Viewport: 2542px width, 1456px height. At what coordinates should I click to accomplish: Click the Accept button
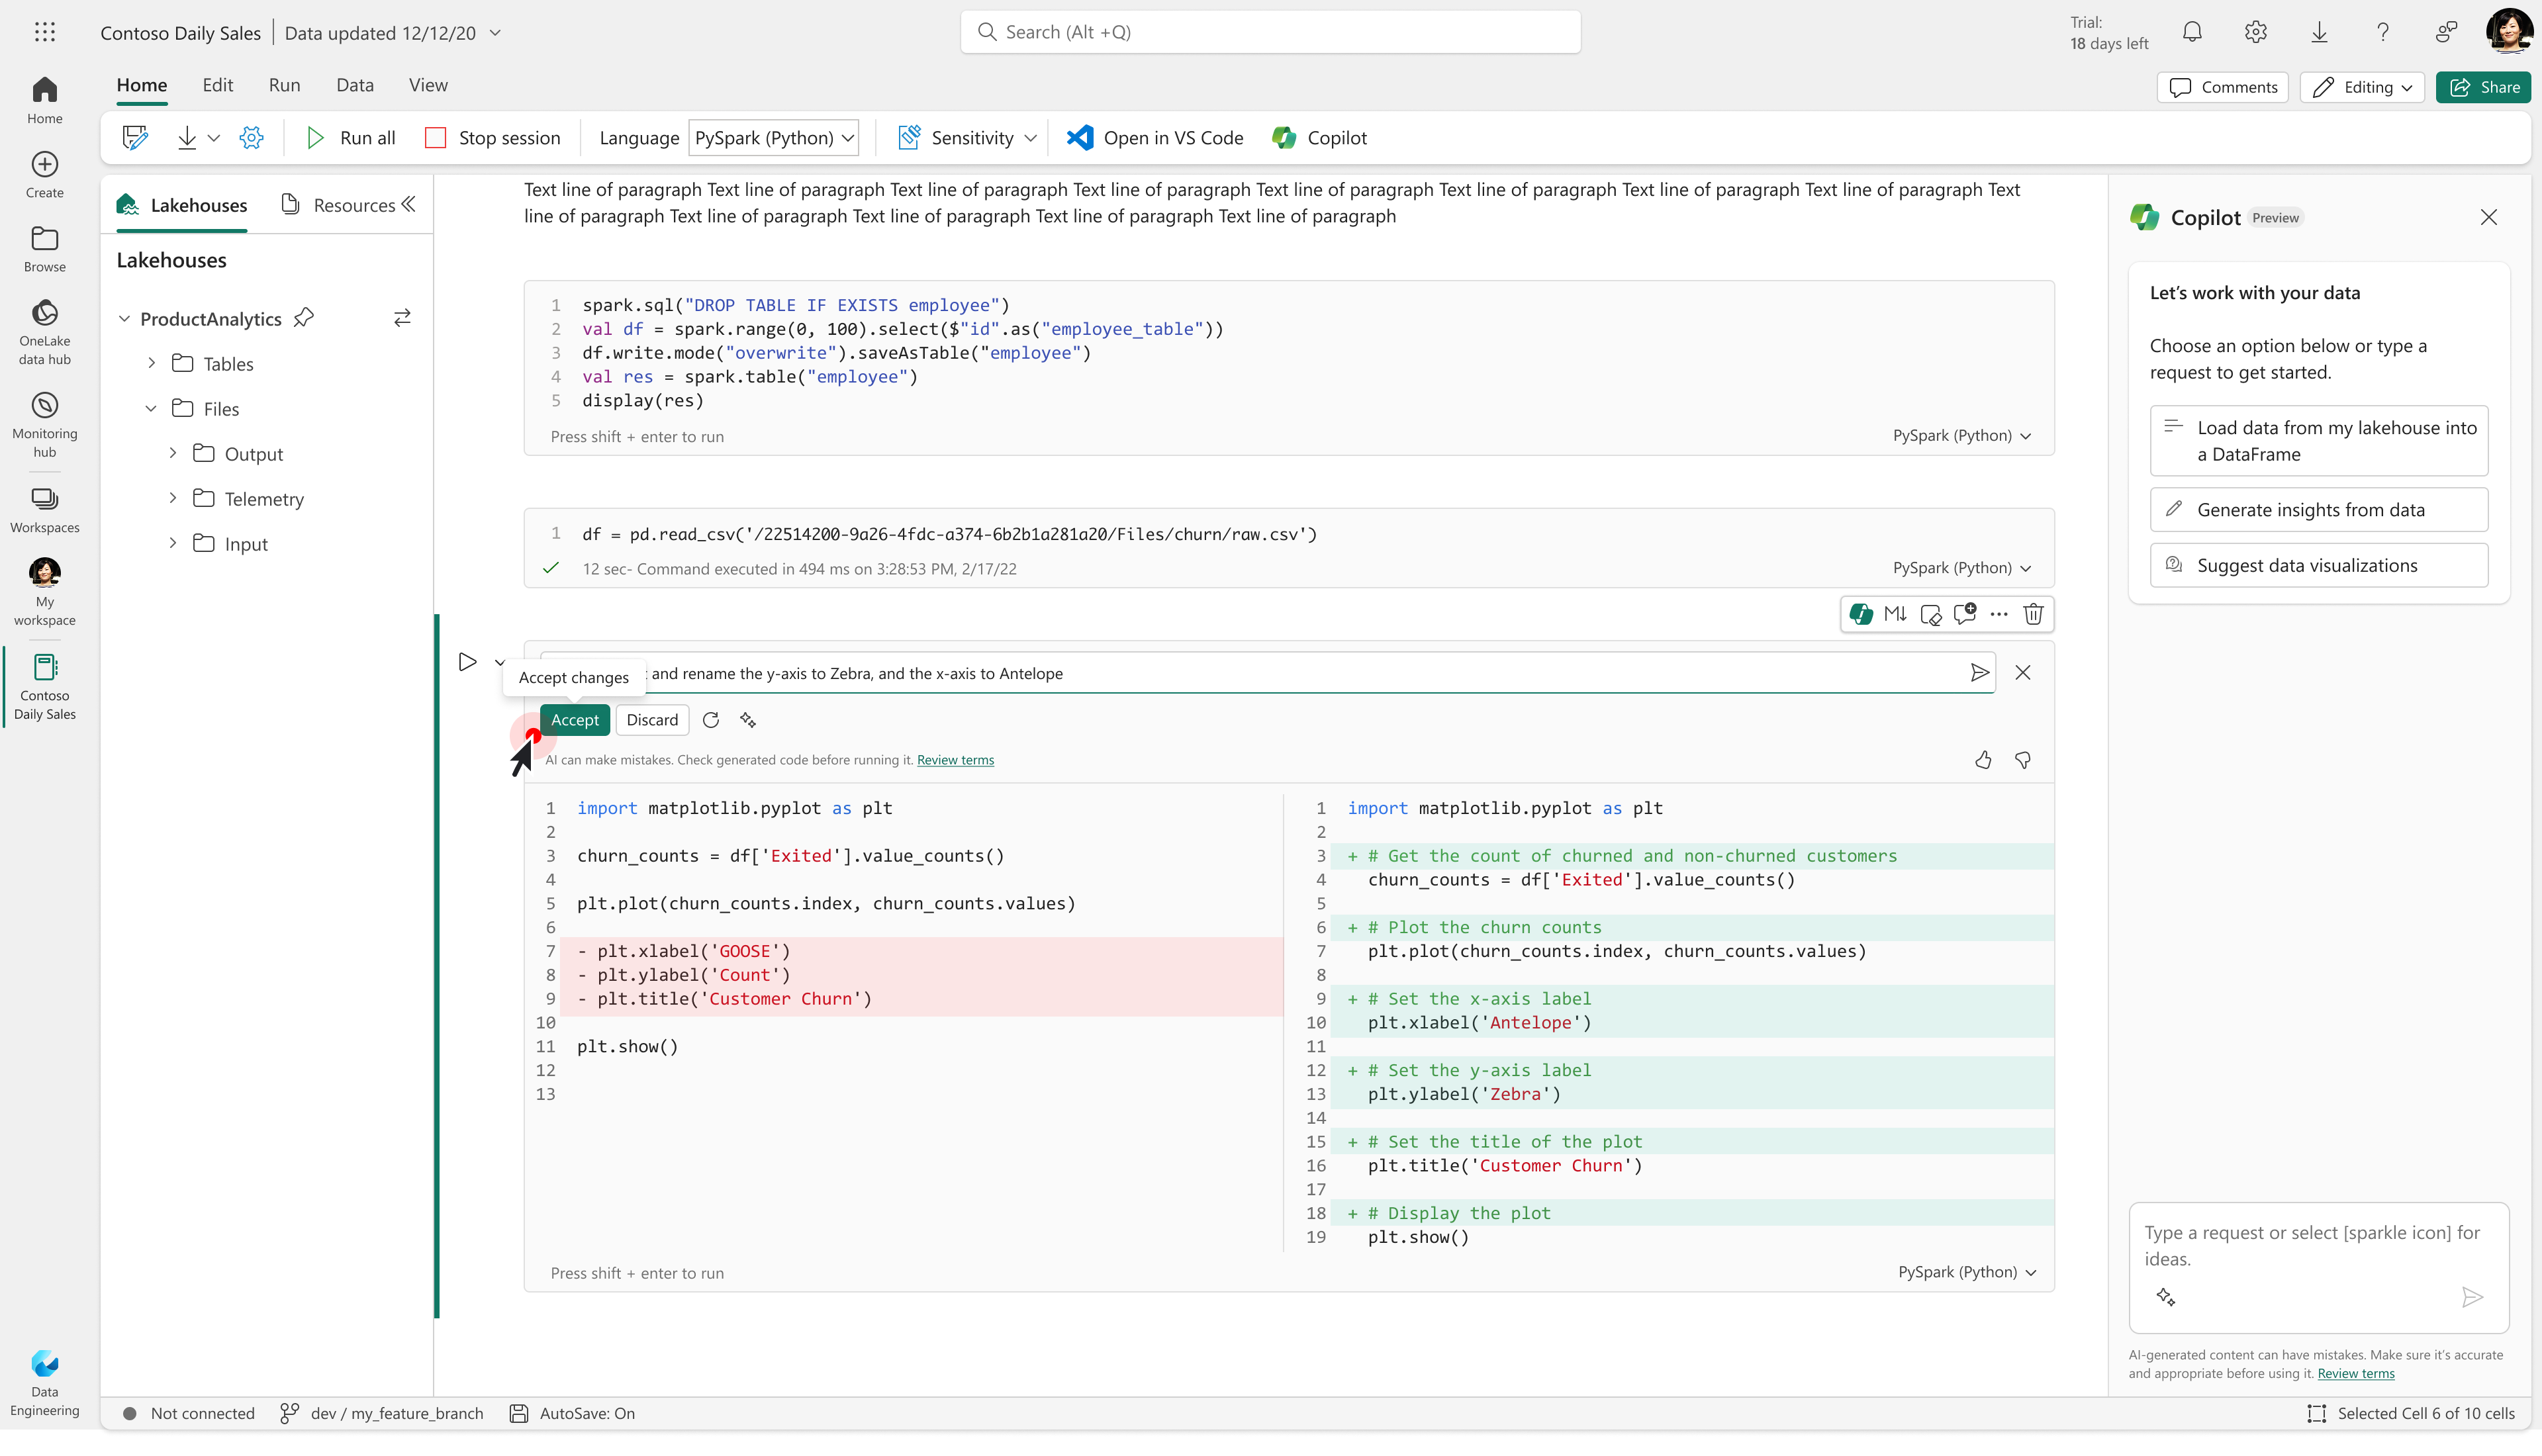(x=575, y=720)
